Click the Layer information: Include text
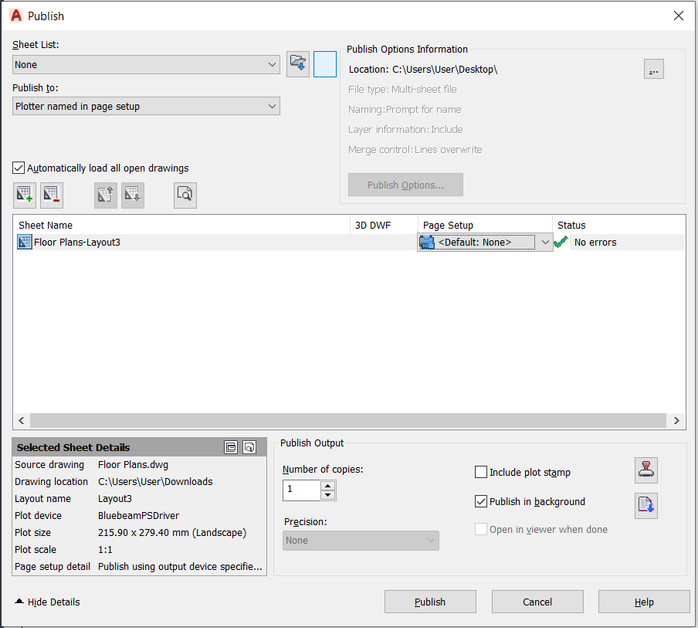 (x=406, y=130)
